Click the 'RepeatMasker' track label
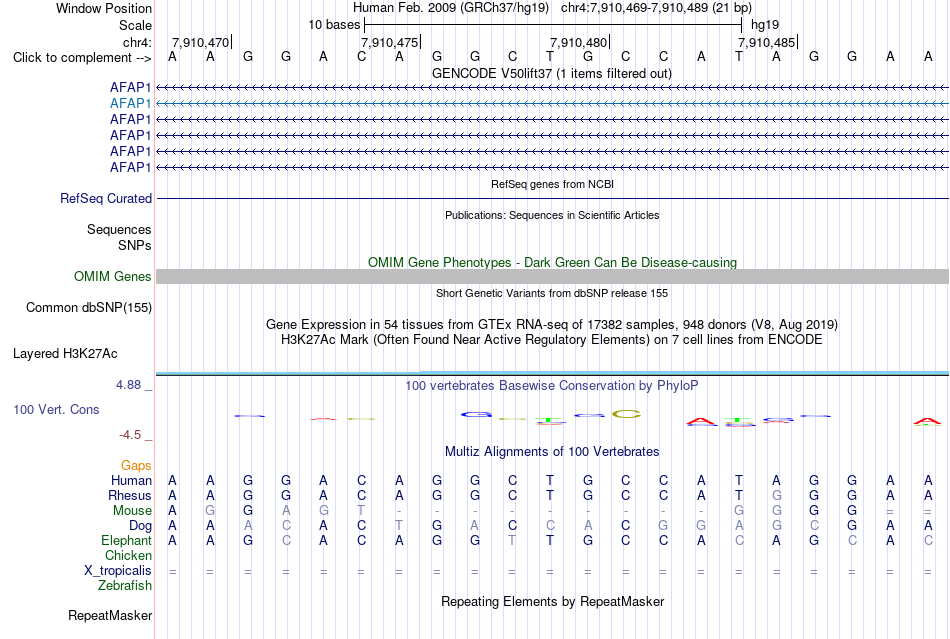The image size is (950, 639). tap(110, 616)
